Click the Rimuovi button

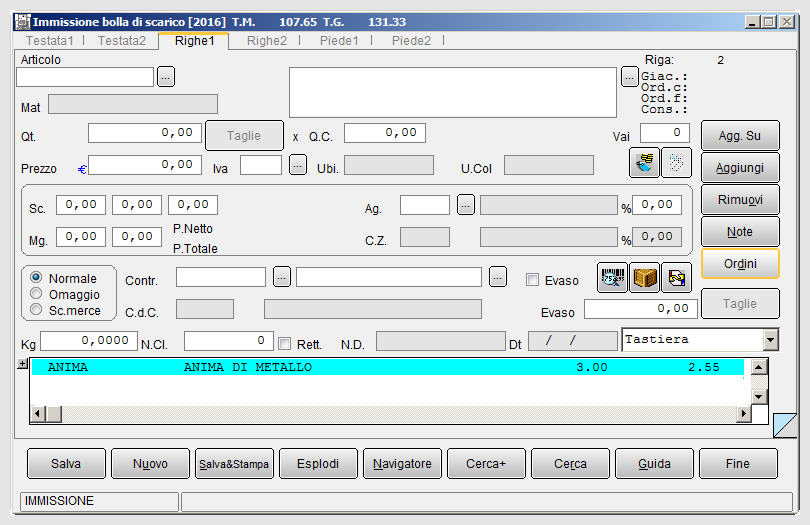[x=740, y=199]
